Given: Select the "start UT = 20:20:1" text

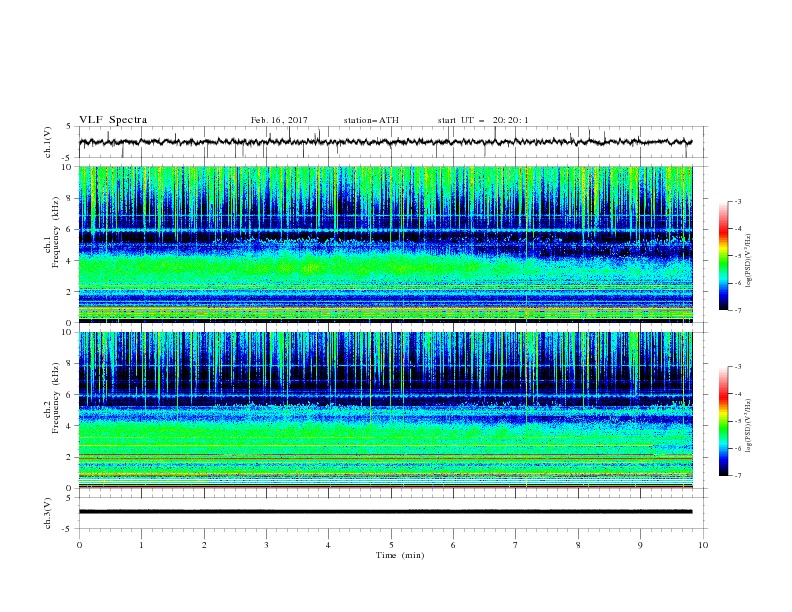Looking at the screenshot, I should (483, 120).
